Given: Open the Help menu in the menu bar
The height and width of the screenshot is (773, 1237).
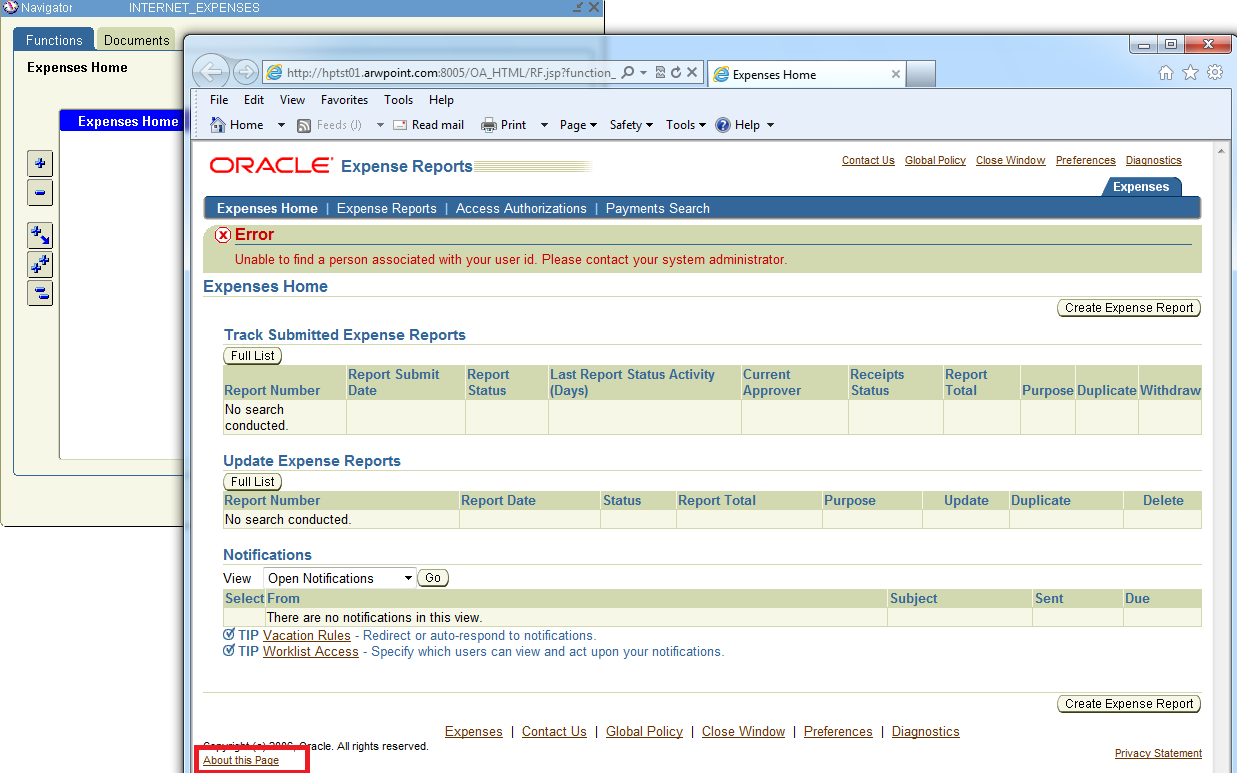Looking at the screenshot, I should pyautogui.click(x=441, y=100).
